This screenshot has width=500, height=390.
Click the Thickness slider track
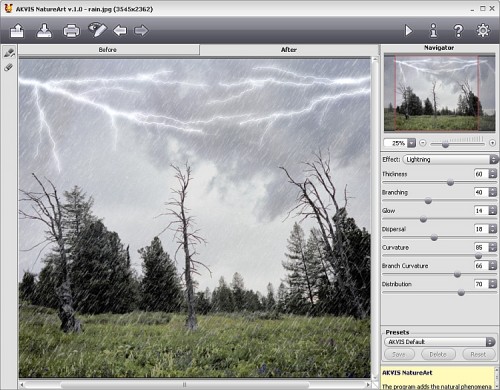[x=439, y=183]
